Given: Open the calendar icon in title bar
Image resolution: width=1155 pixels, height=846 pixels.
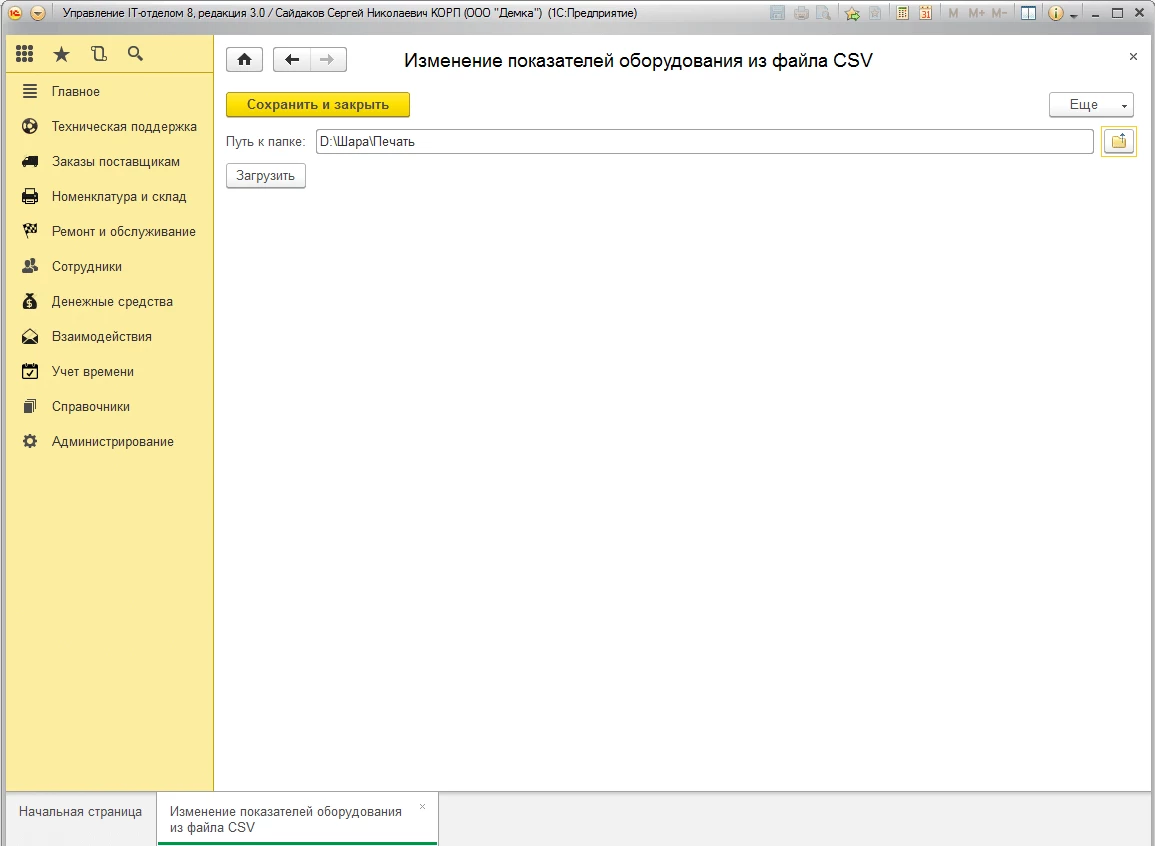Looking at the screenshot, I should (x=925, y=14).
